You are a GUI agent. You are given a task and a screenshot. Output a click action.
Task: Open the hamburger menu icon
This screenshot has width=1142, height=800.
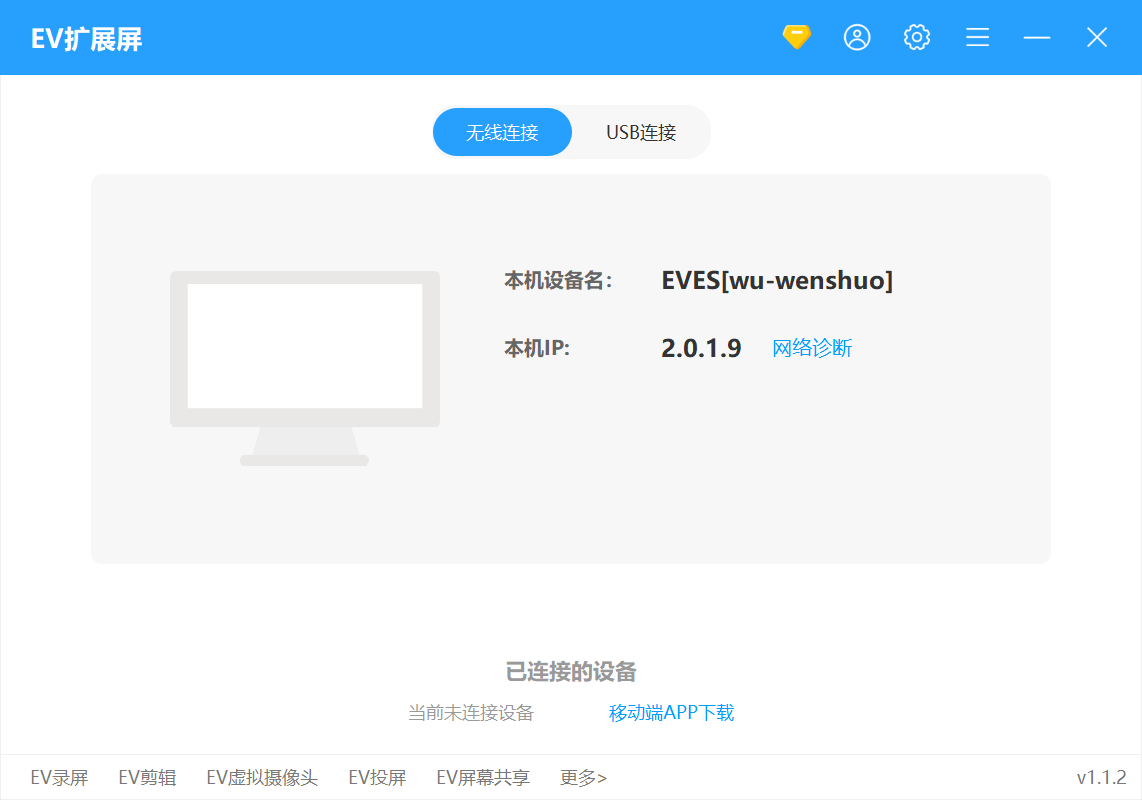977,37
